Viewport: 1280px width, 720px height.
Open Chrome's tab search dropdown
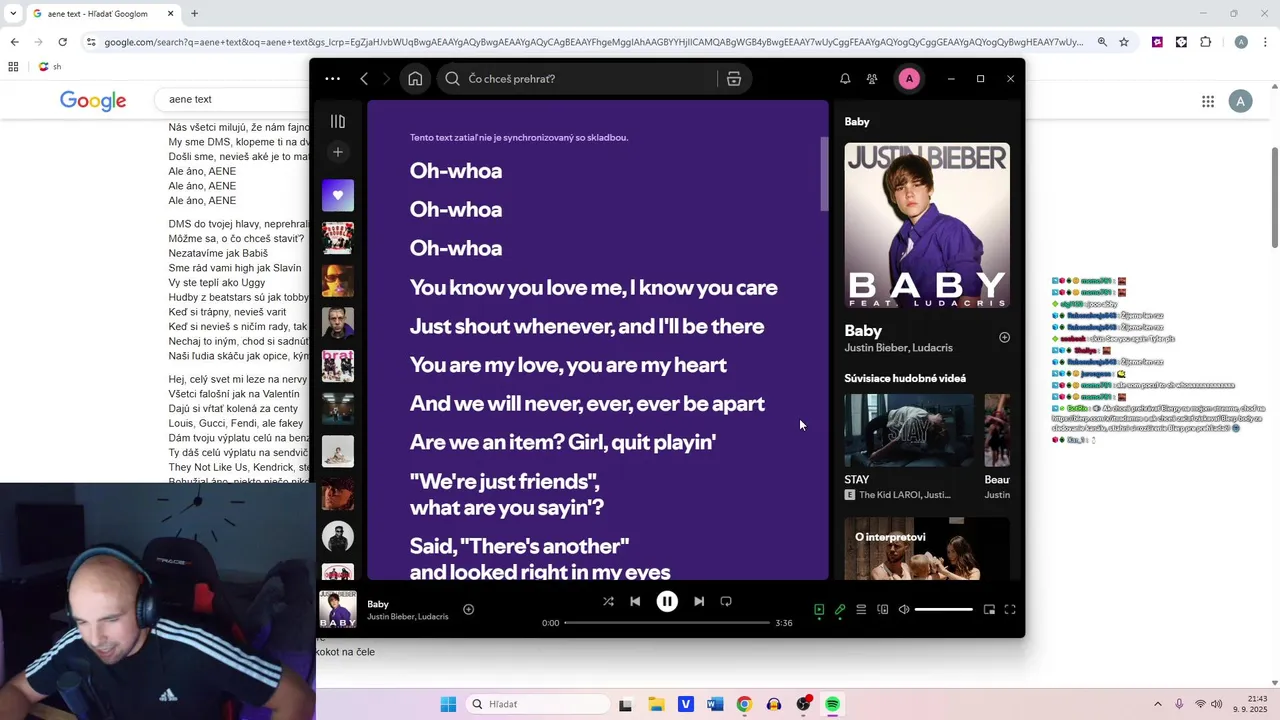[13, 14]
